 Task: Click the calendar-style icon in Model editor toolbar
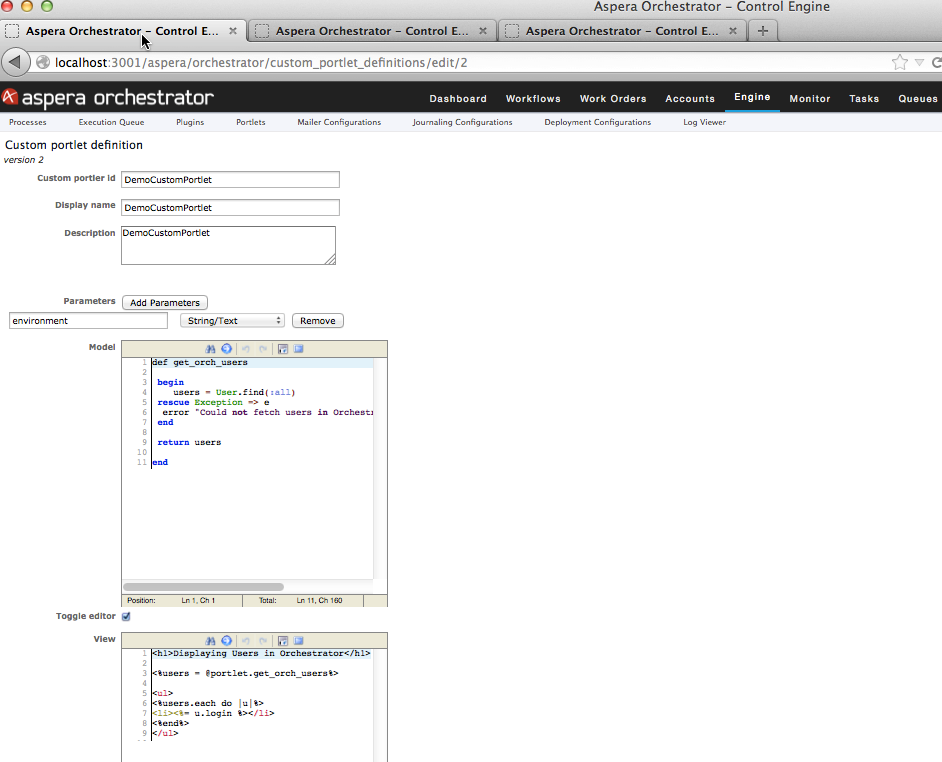[283, 349]
